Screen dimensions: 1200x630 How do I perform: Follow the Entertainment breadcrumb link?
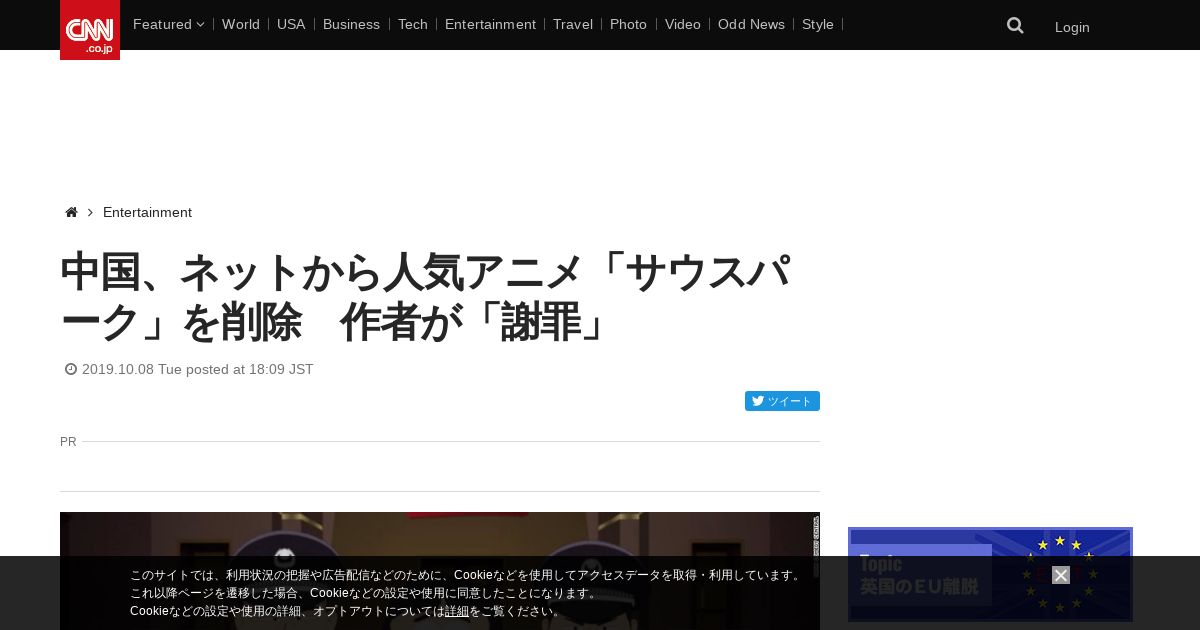[147, 213]
